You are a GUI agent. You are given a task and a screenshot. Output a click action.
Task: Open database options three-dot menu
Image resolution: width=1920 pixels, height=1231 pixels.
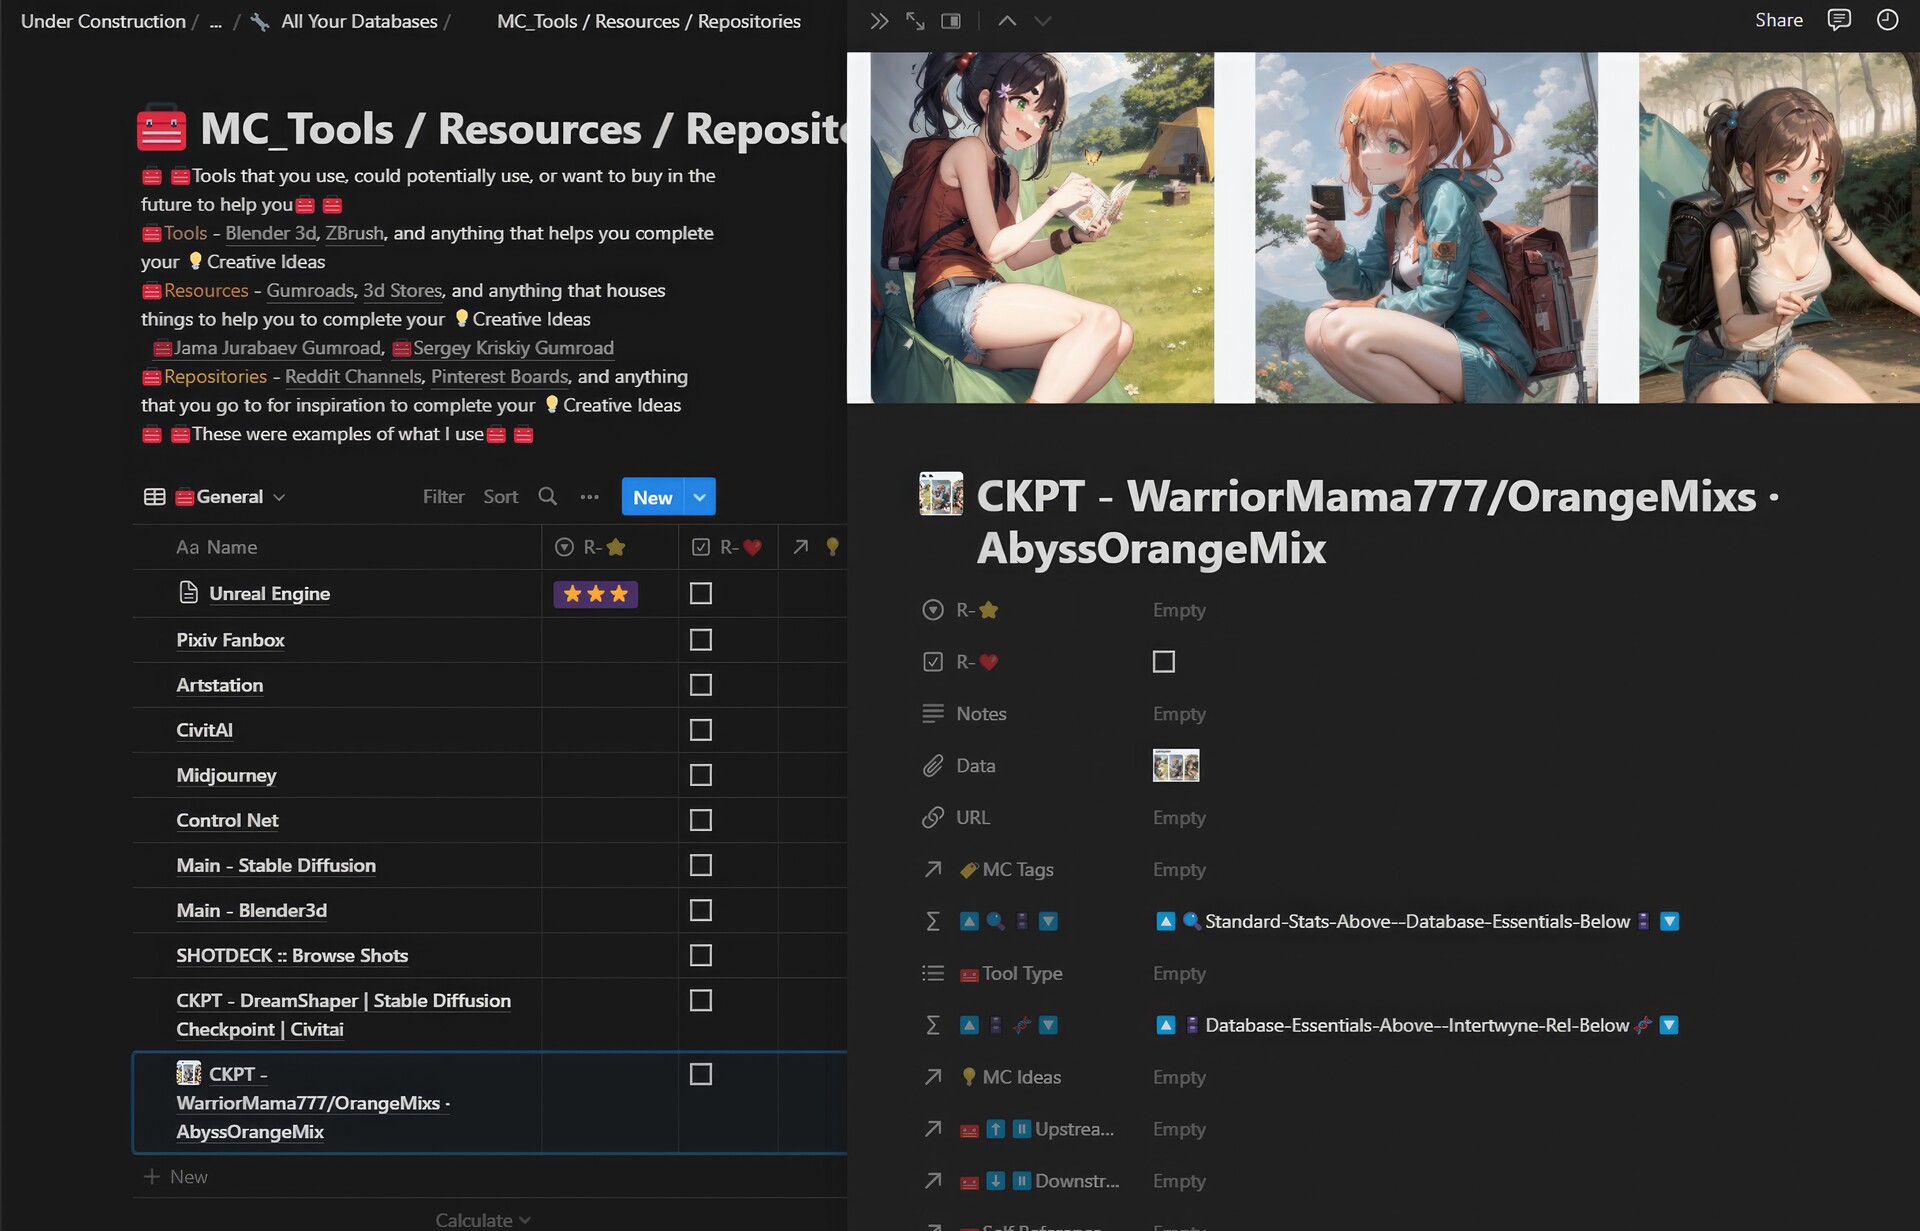[x=590, y=496]
